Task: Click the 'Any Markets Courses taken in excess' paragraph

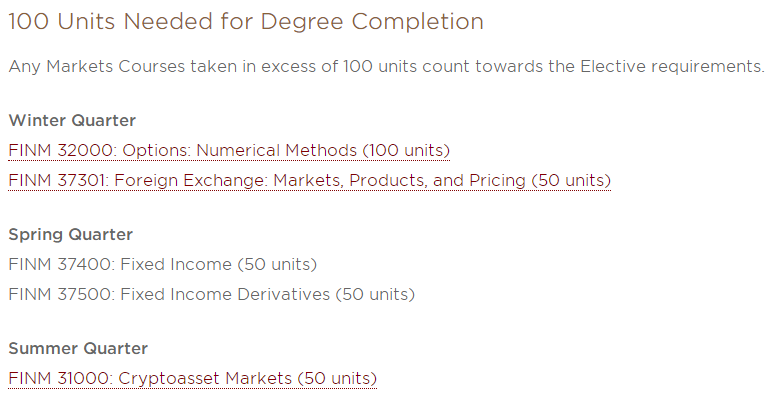Action: (x=386, y=66)
